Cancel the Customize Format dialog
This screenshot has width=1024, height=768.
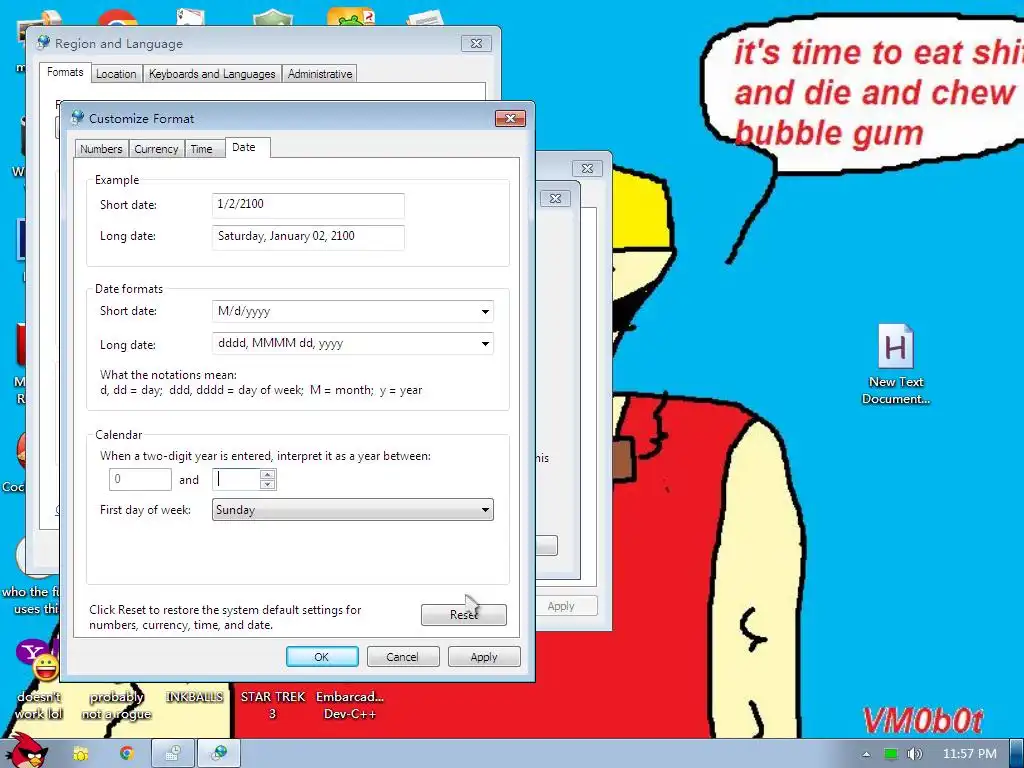(402, 657)
